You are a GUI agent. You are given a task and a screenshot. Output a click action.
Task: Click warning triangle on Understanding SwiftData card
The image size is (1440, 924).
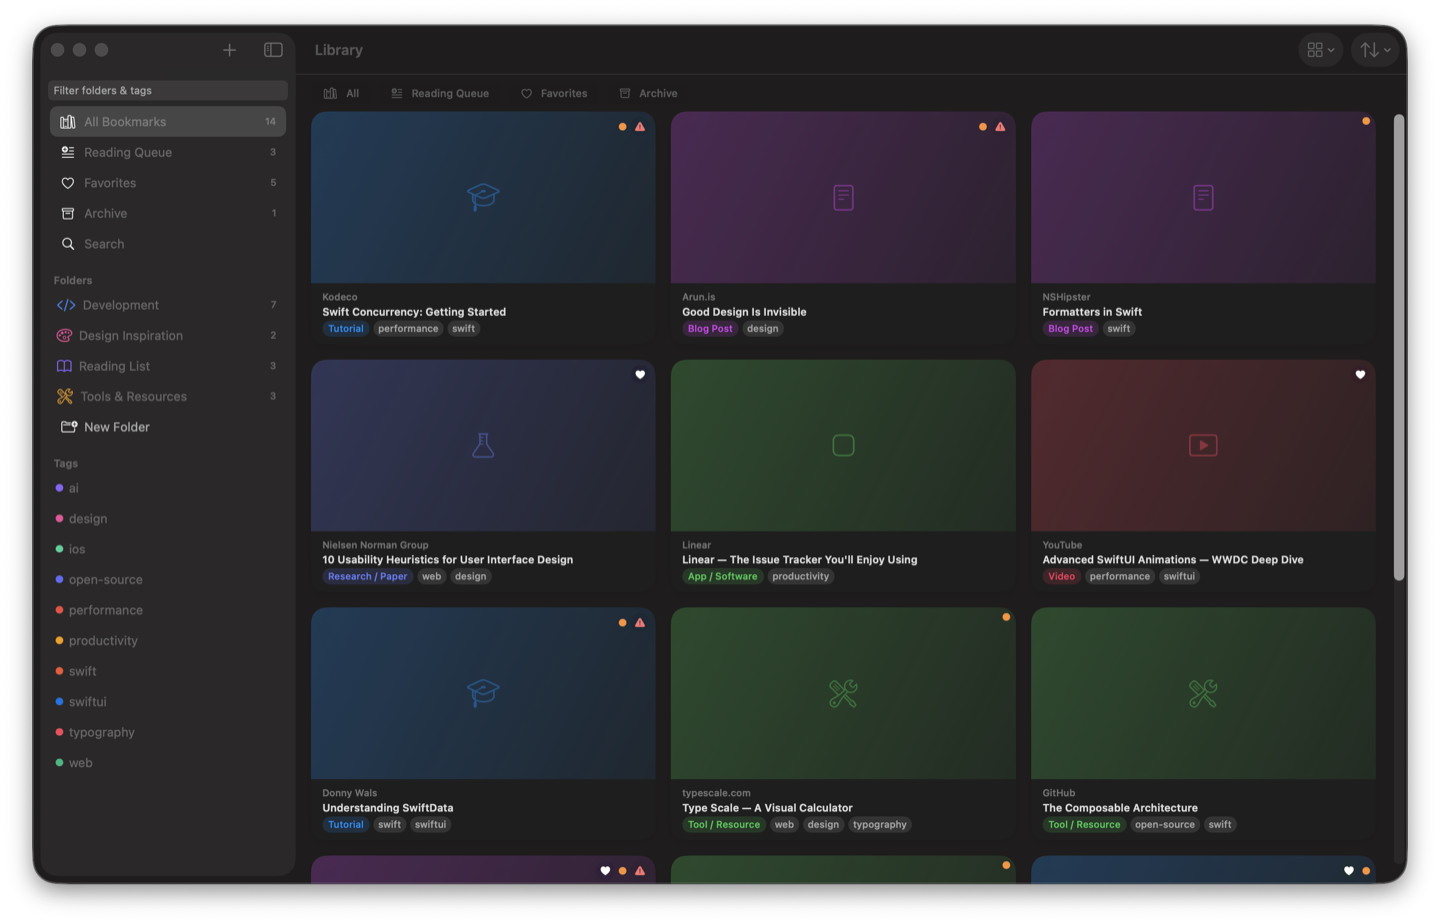pyautogui.click(x=640, y=623)
